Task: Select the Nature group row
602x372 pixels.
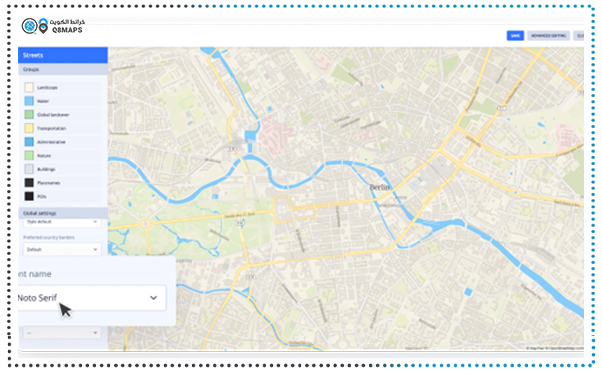Action: click(x=63, y=155)
